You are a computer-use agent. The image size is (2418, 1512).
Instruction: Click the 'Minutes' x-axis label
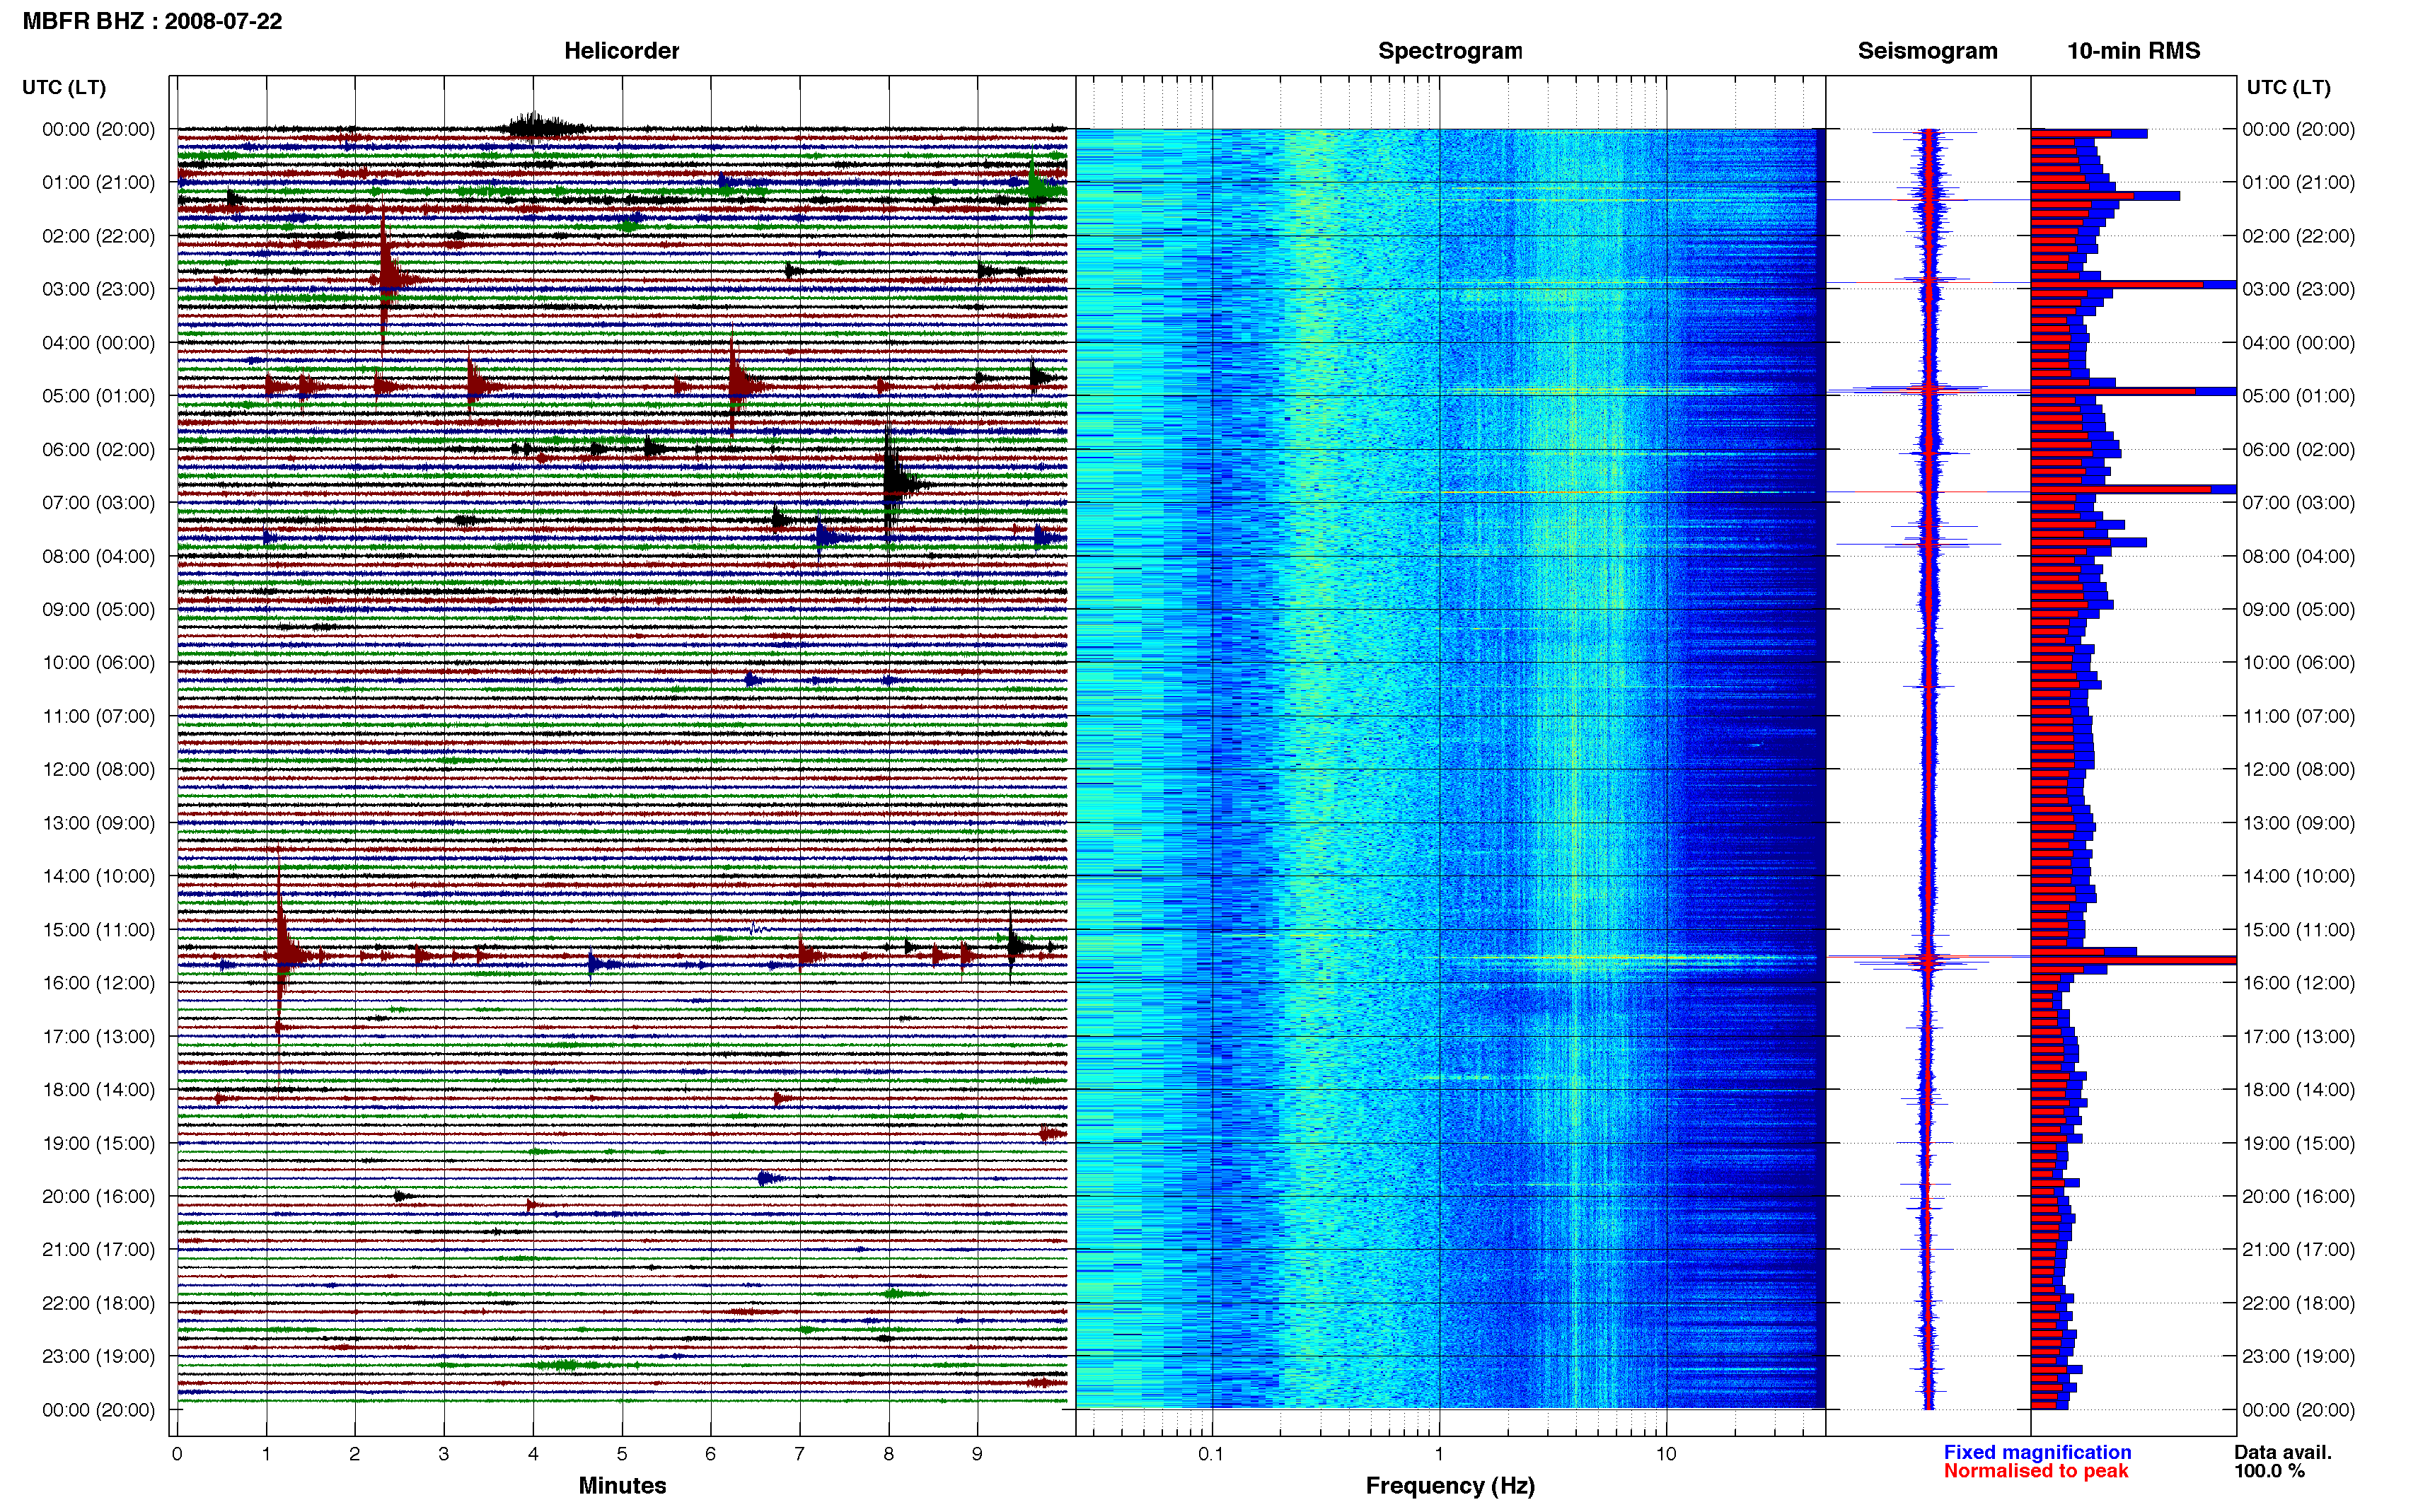pyautogui.click(x=622, y=1486)
